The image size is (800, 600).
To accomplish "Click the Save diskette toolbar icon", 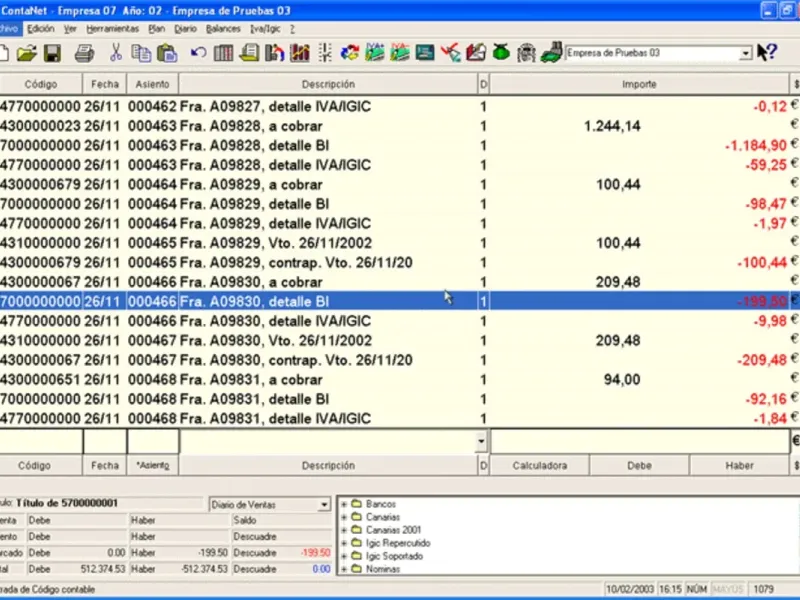I will point(52,53).
